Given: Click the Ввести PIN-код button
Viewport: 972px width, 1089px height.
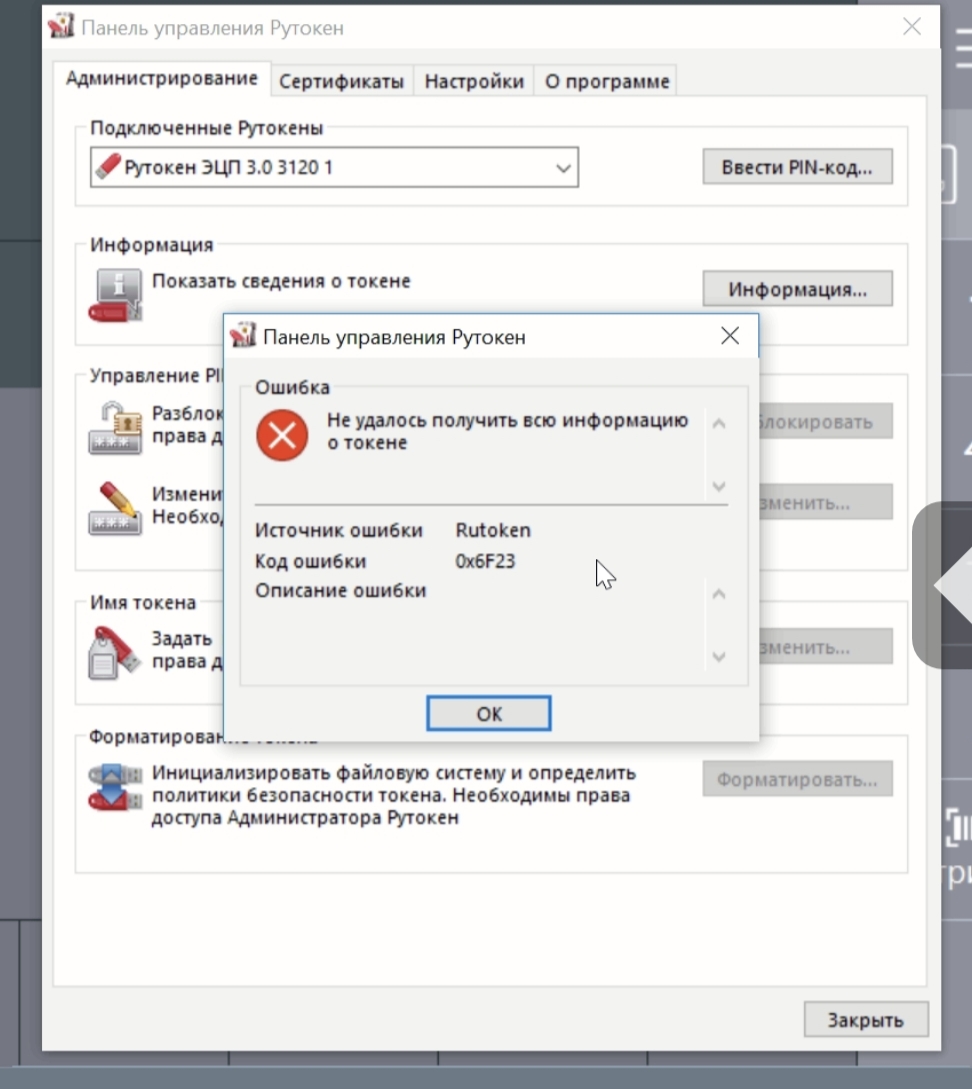Looking at the screenshot, I should (x=797, y=167).
